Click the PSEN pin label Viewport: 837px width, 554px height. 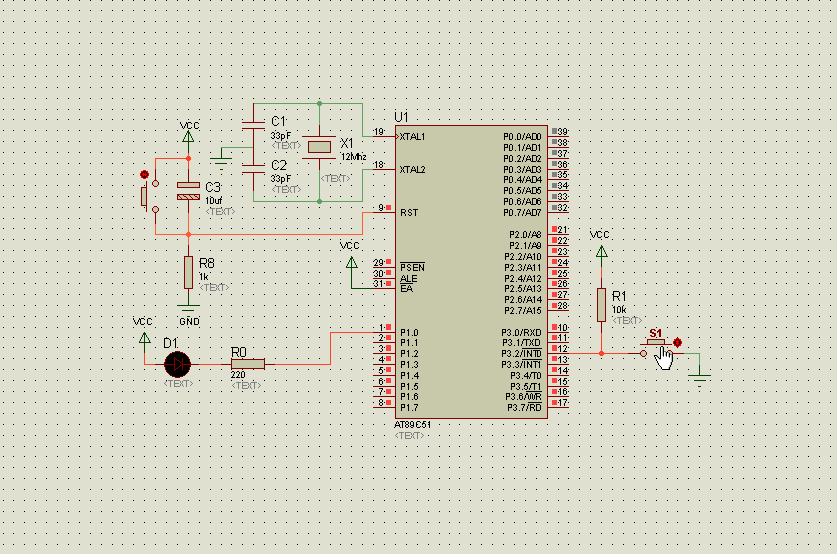click(x=412, y=267)
